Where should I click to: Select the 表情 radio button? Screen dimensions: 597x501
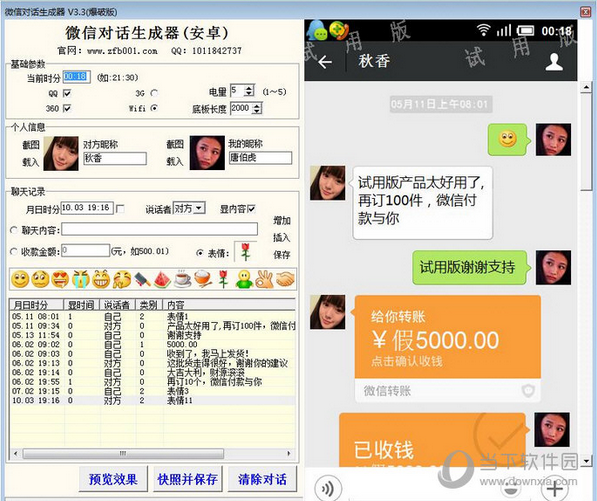200,252
